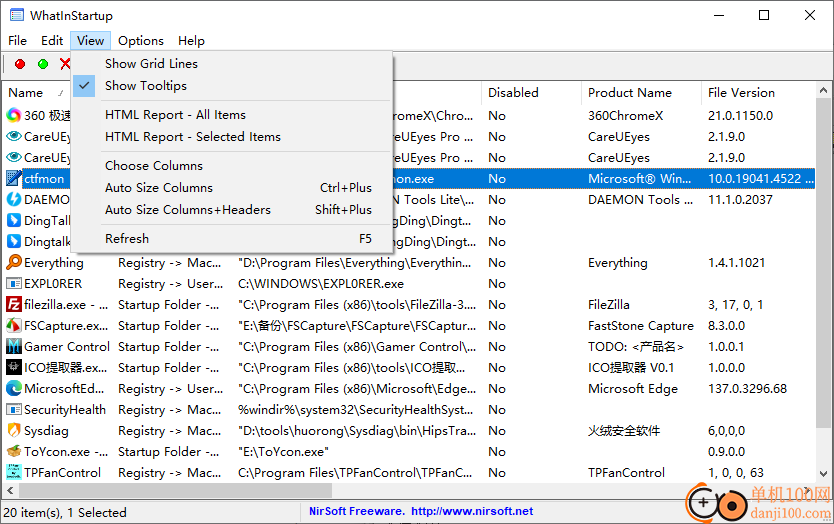Click the Everything magnifier icon
The width and height of the screenshot is (834, 524).
click(14, 262)
